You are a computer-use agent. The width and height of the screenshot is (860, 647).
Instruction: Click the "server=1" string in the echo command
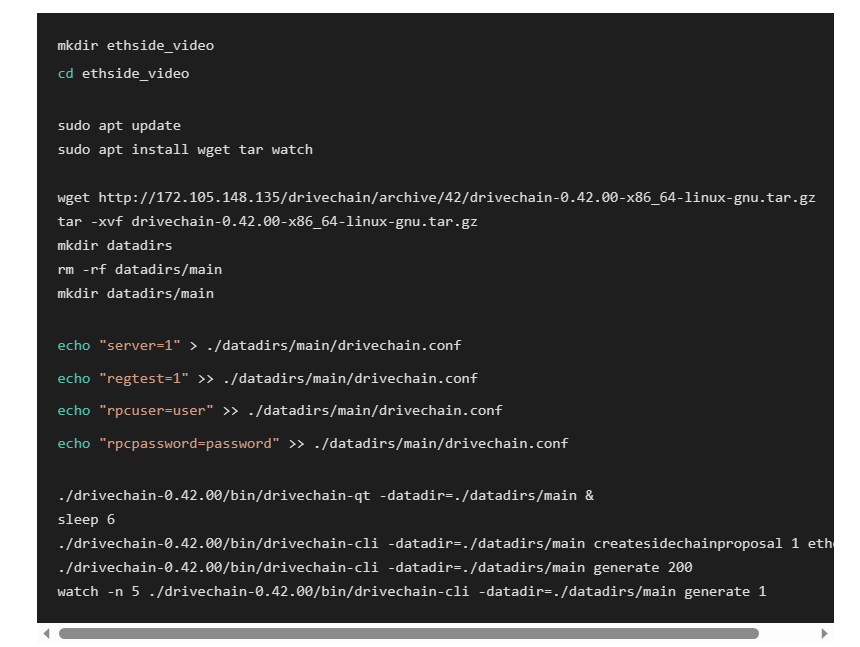(140, 345)
